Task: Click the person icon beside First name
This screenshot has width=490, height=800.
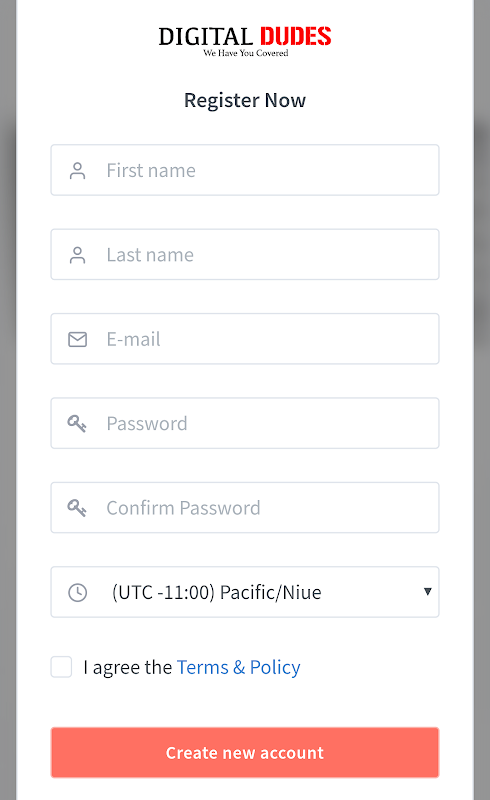Action: [78, 170]
